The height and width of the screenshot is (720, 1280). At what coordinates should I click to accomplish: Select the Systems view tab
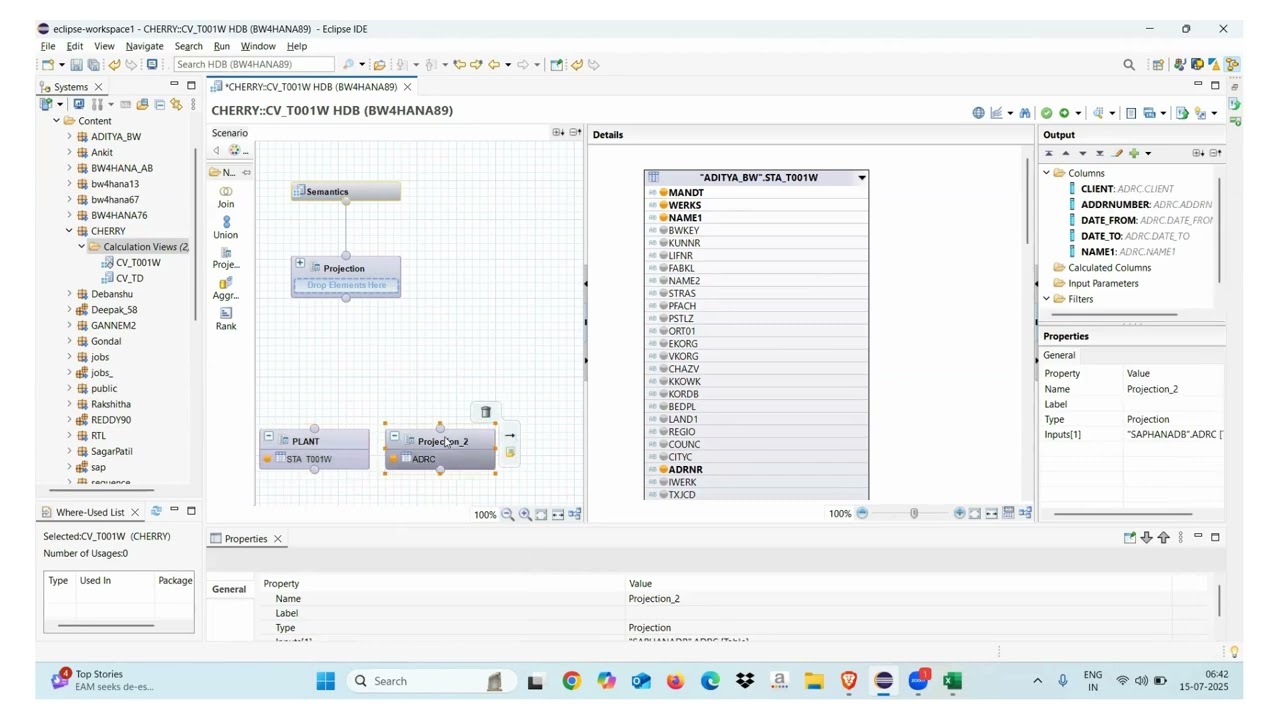(x=70, y=87)
